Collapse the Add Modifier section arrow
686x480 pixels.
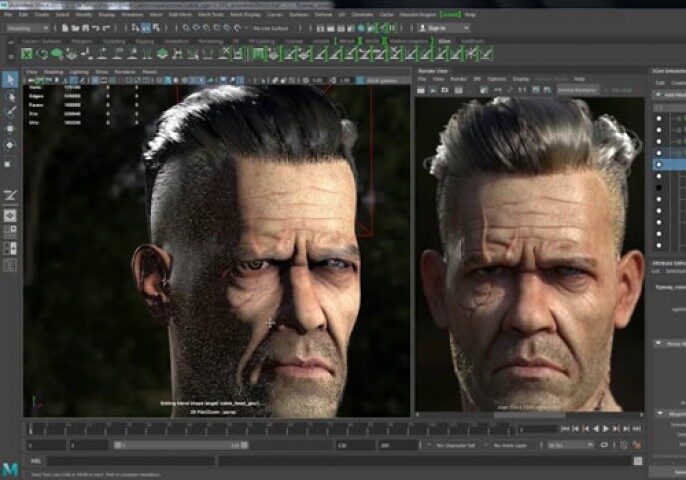click(x=658, y=95)
